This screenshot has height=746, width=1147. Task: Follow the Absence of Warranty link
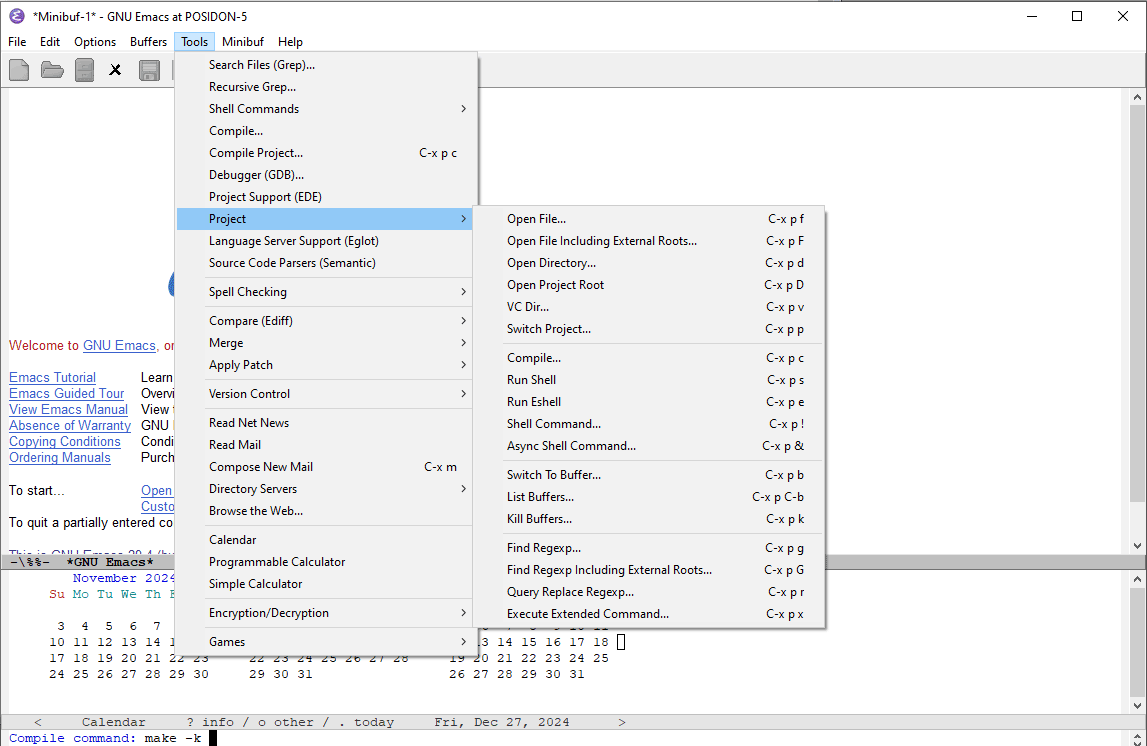click(69, 426)
